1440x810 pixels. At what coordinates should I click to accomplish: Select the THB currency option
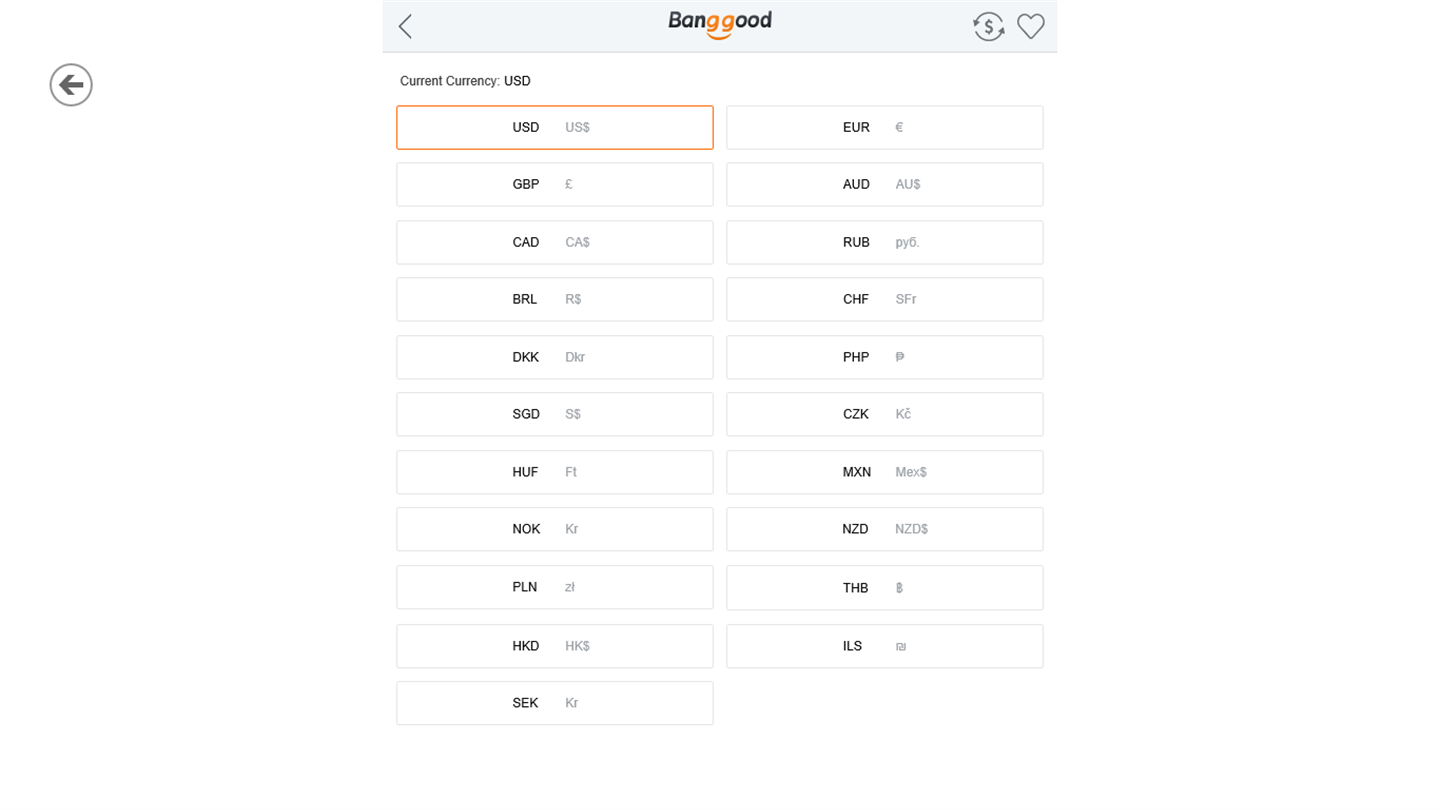click(x=884, y=588)
